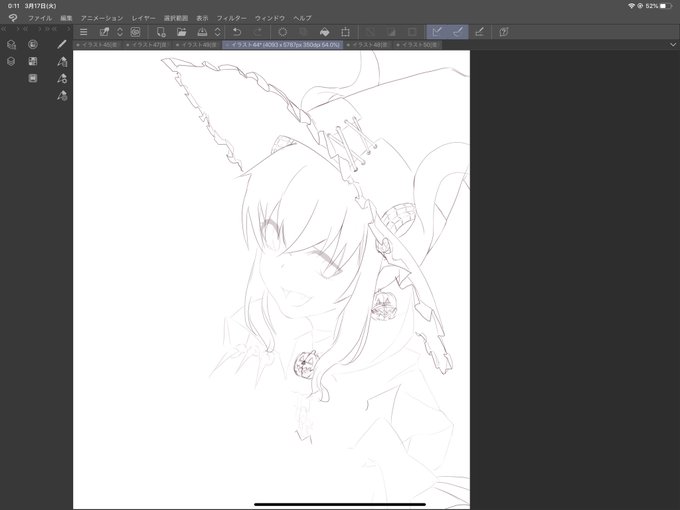Click the Fill bucket icon
The width and height of the screenshot is (680, 510).
pyautogui.click(x=324, y=32)
